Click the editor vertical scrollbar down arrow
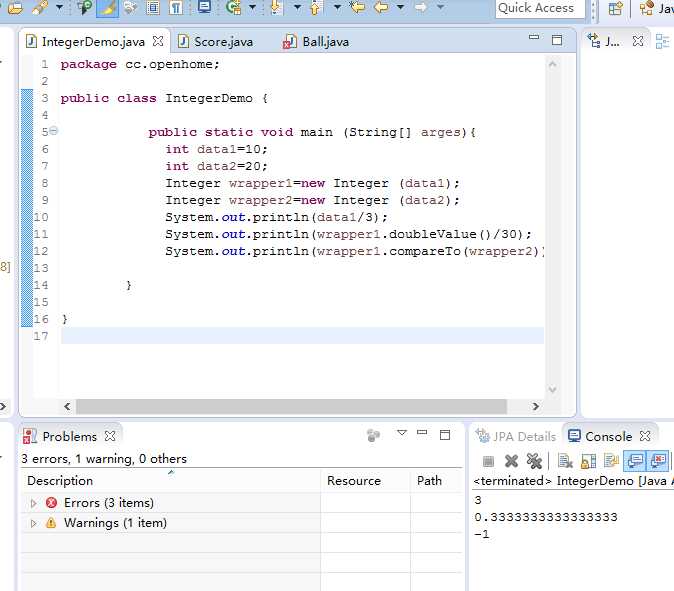The height and width of the screenshot is (591, 674). (x=553, y=390)
